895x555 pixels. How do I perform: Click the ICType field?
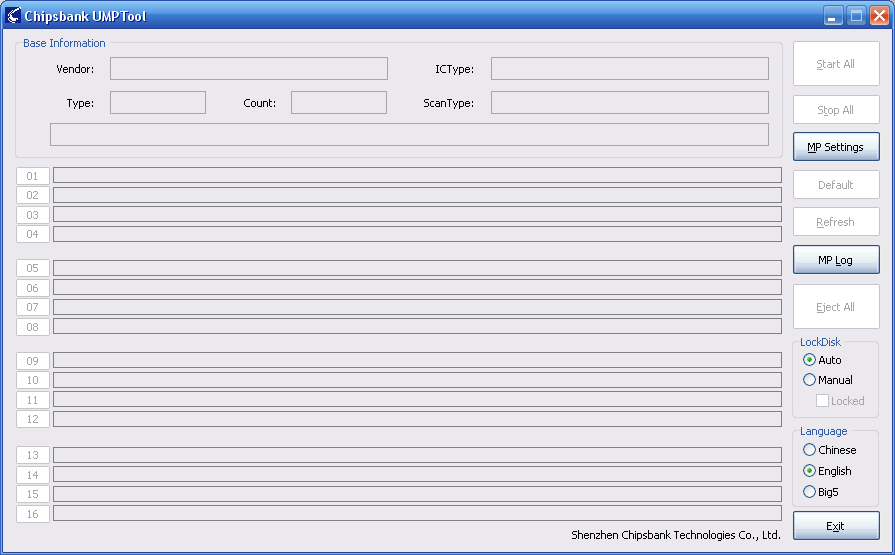click(x=630, y=69)
